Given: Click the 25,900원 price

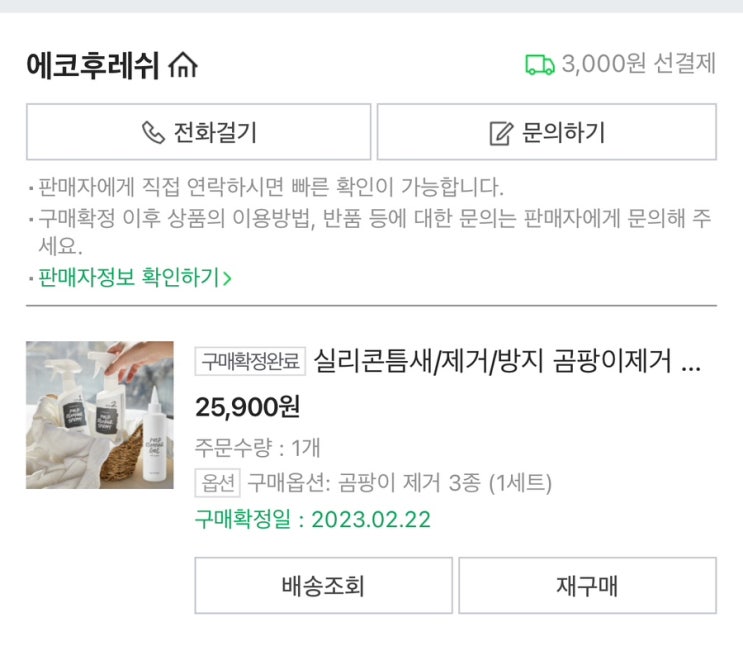Looking at the screenshot, I should (247, 407).
